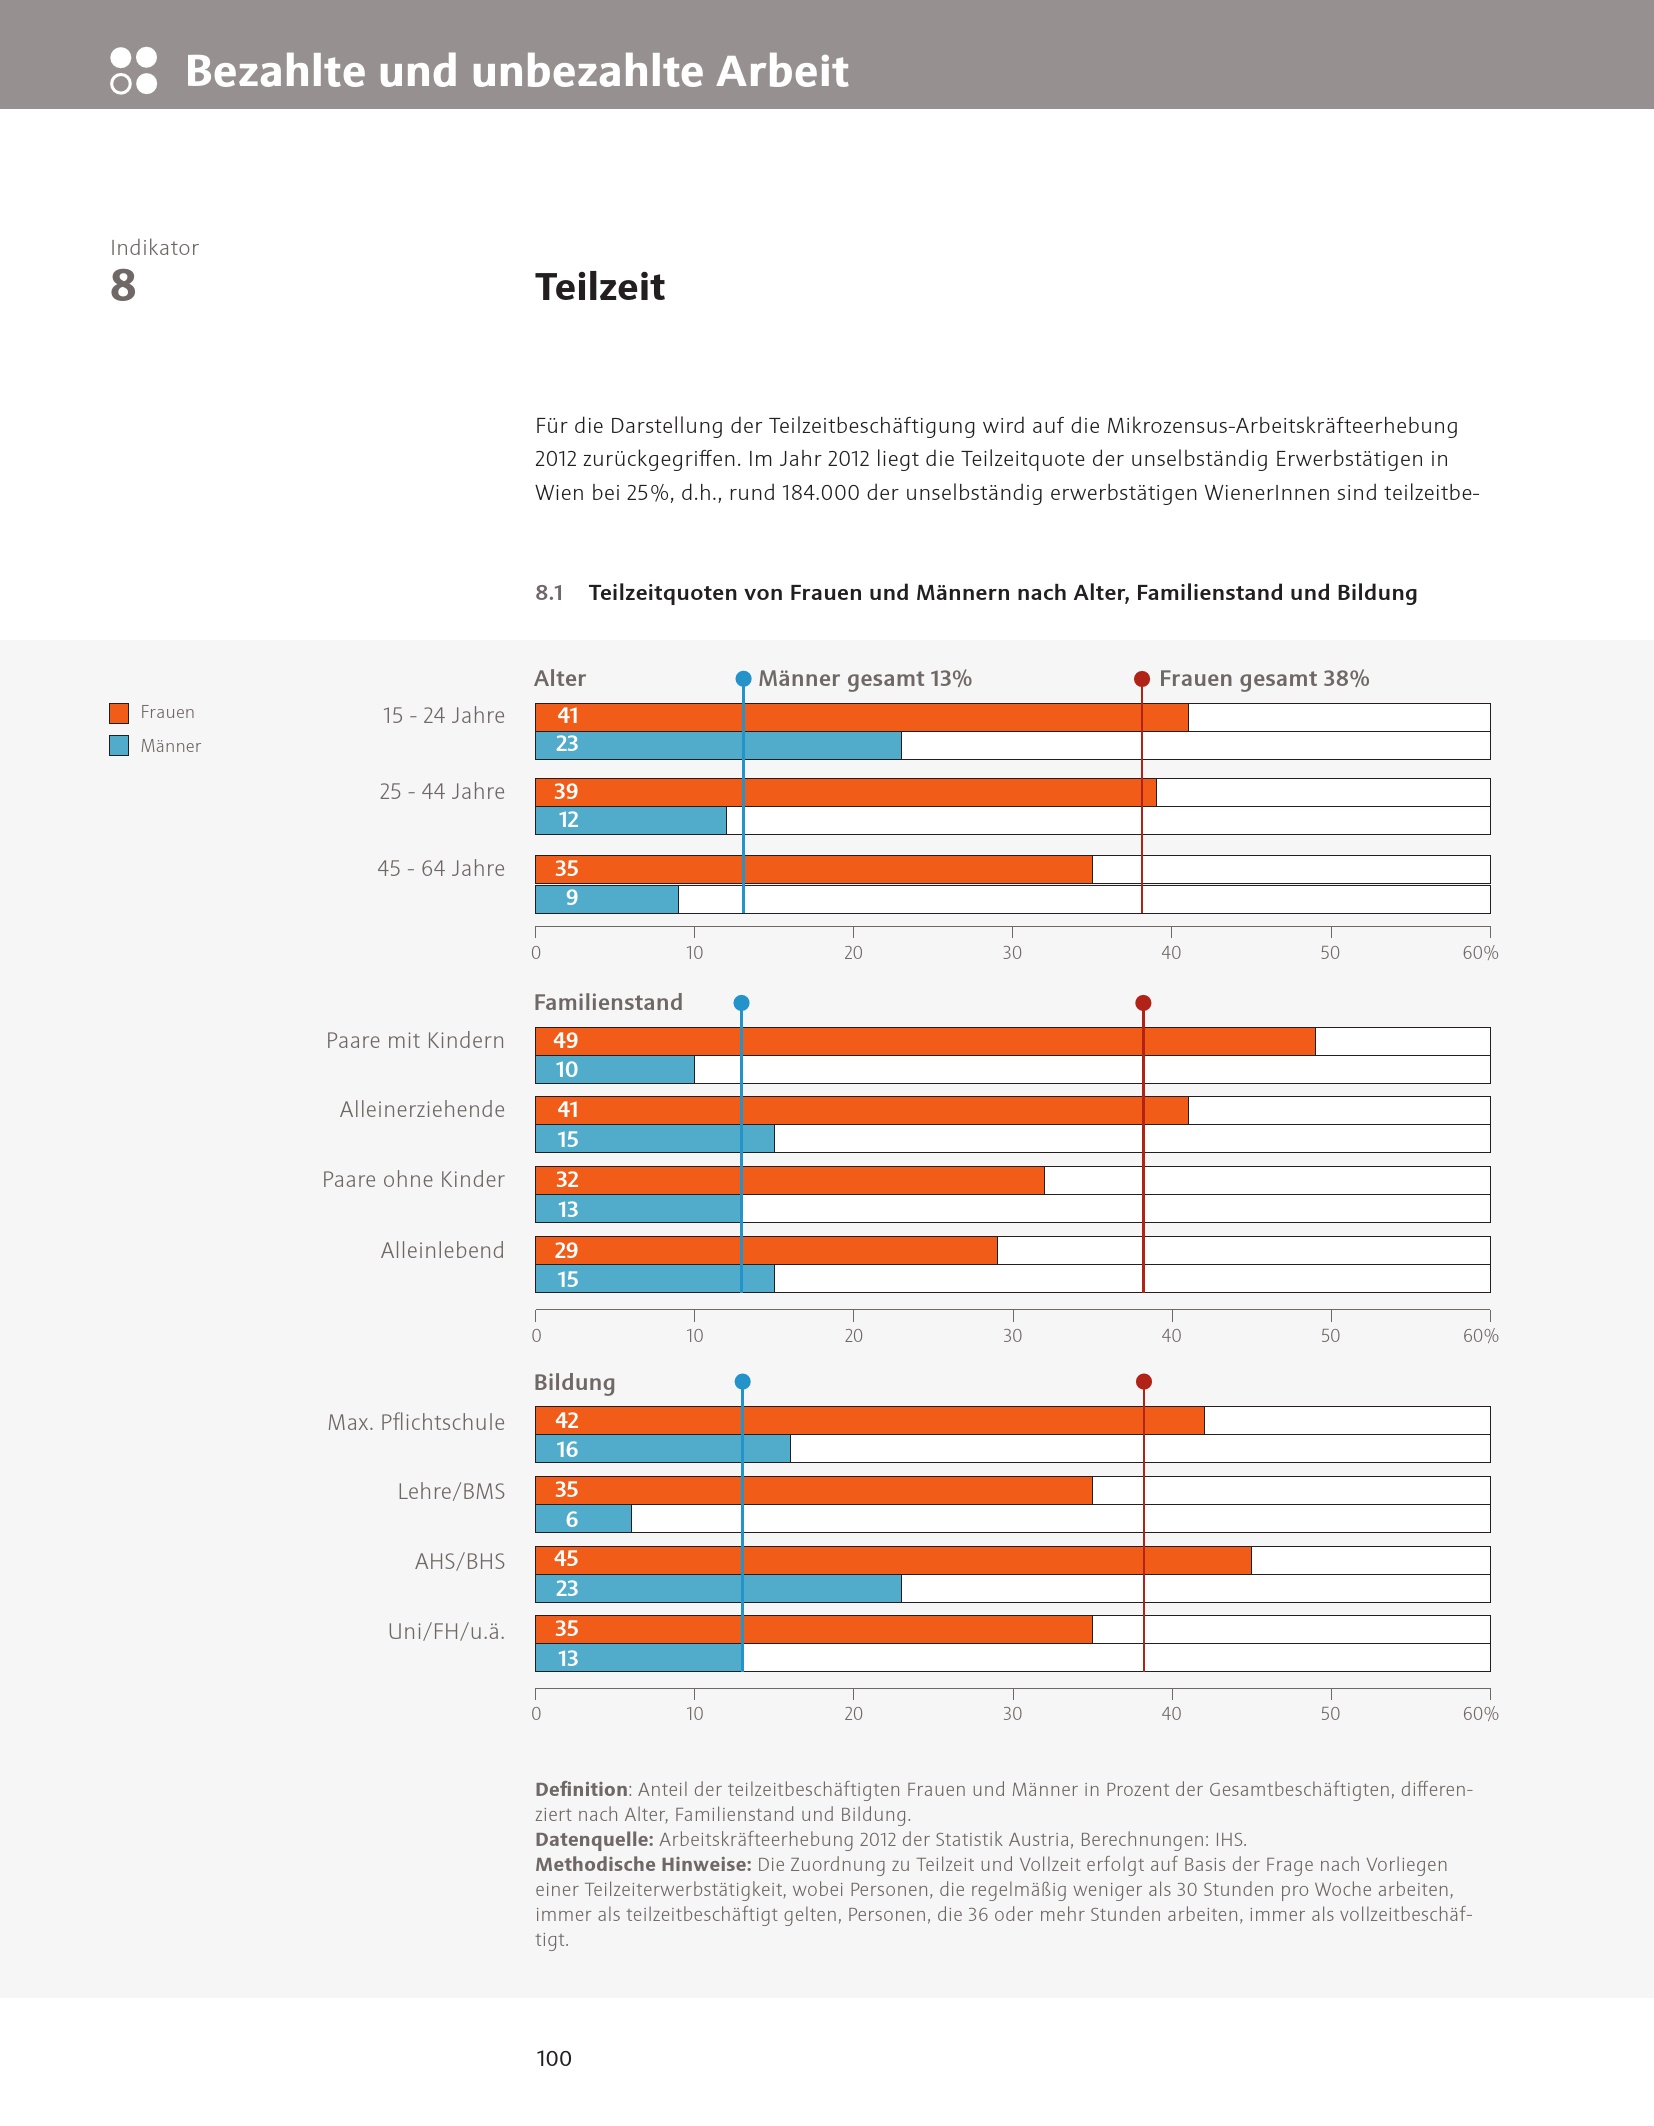Click the page number 100
This screenshot has height=2126, width=1654.
[x=554, y=2058]
